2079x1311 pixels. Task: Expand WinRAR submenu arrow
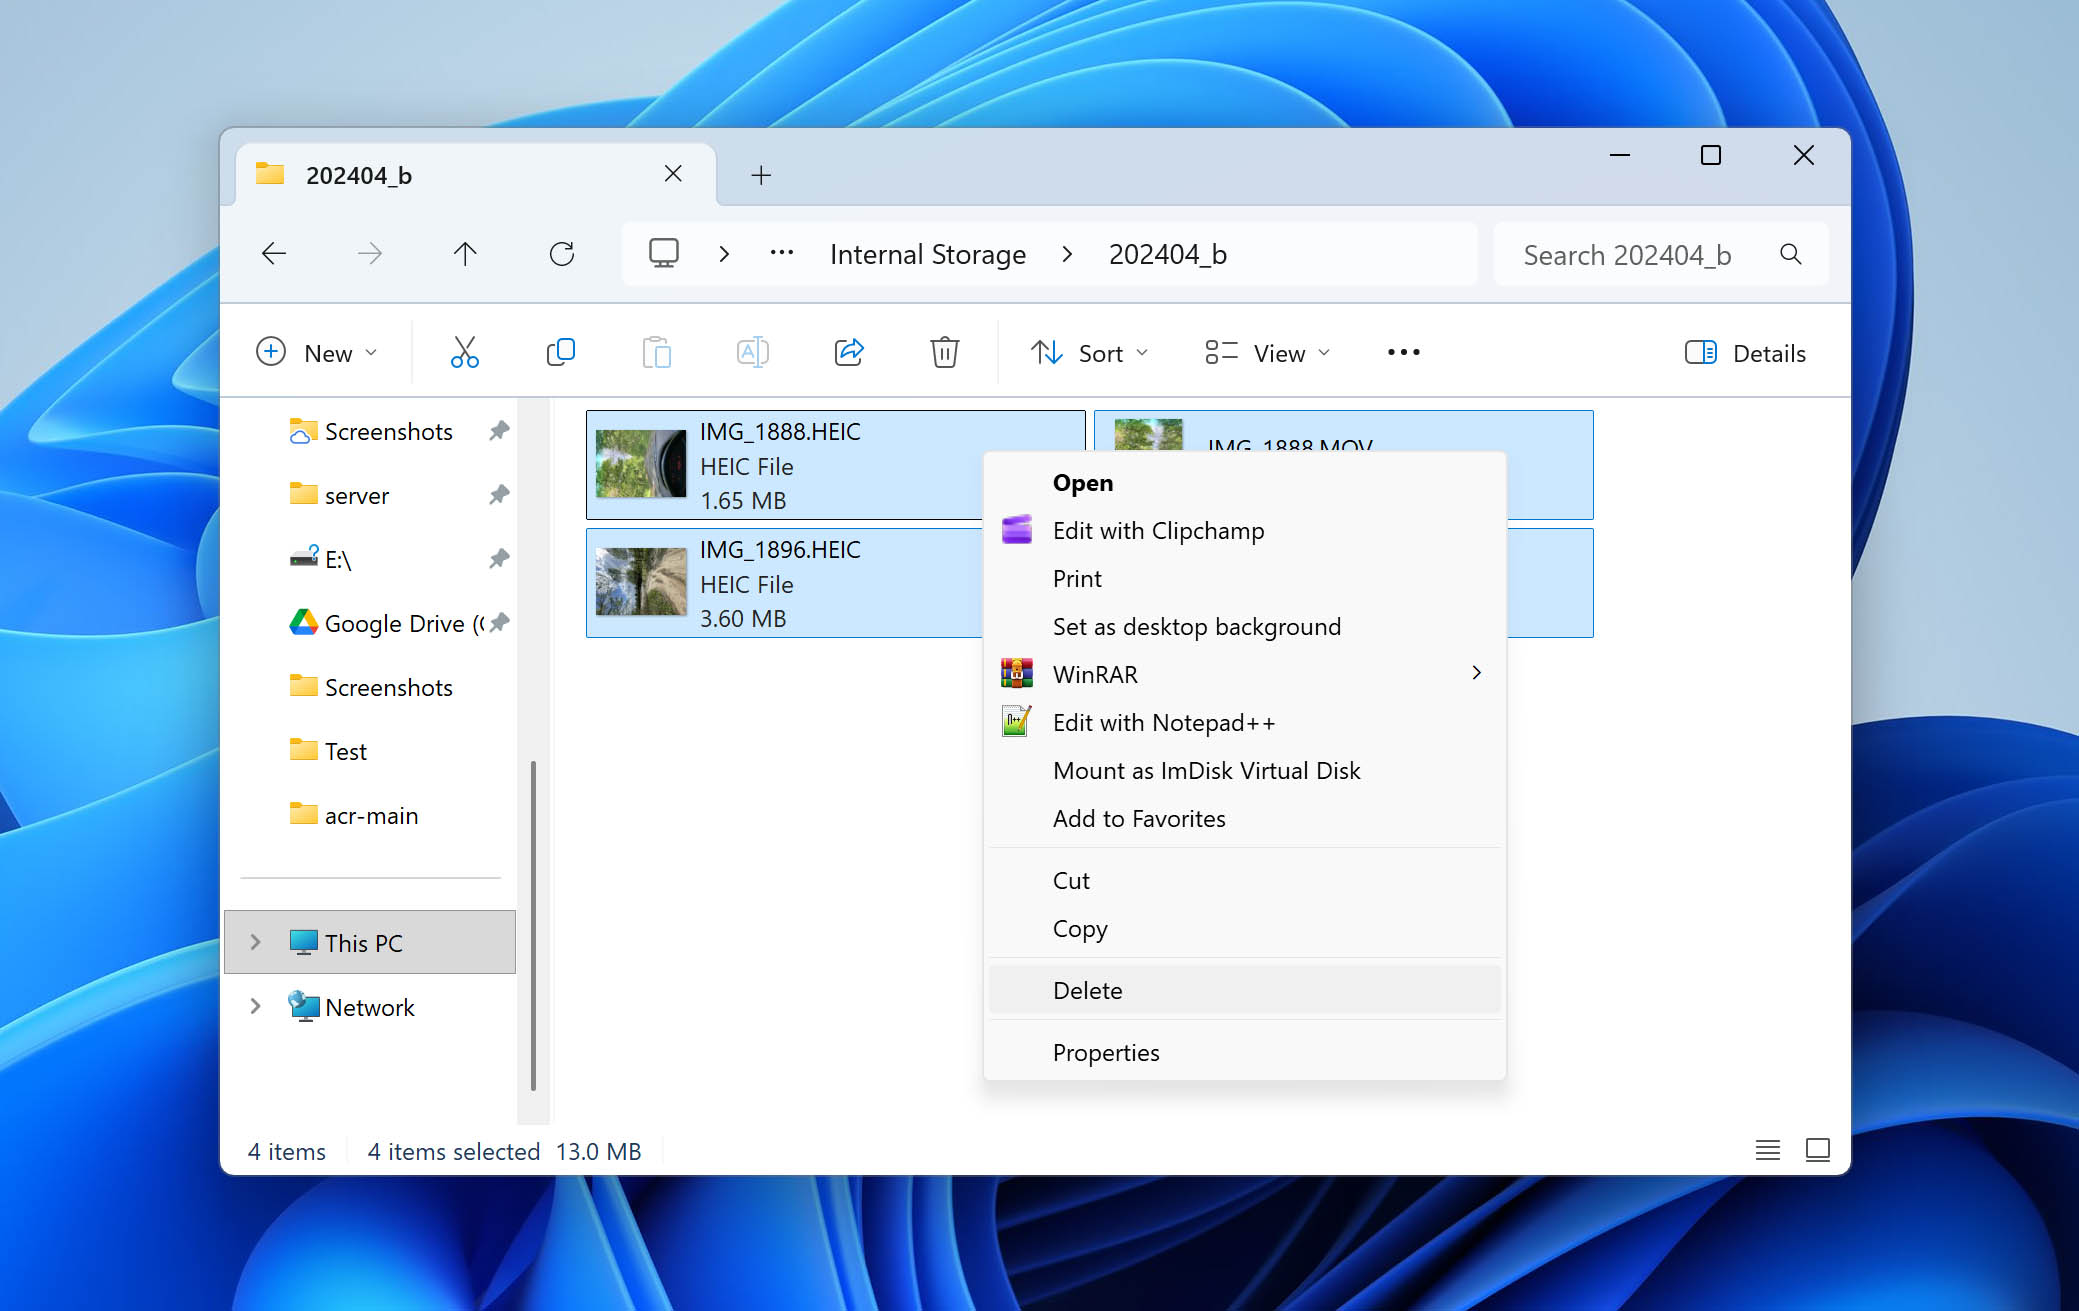coord(1476,673)
